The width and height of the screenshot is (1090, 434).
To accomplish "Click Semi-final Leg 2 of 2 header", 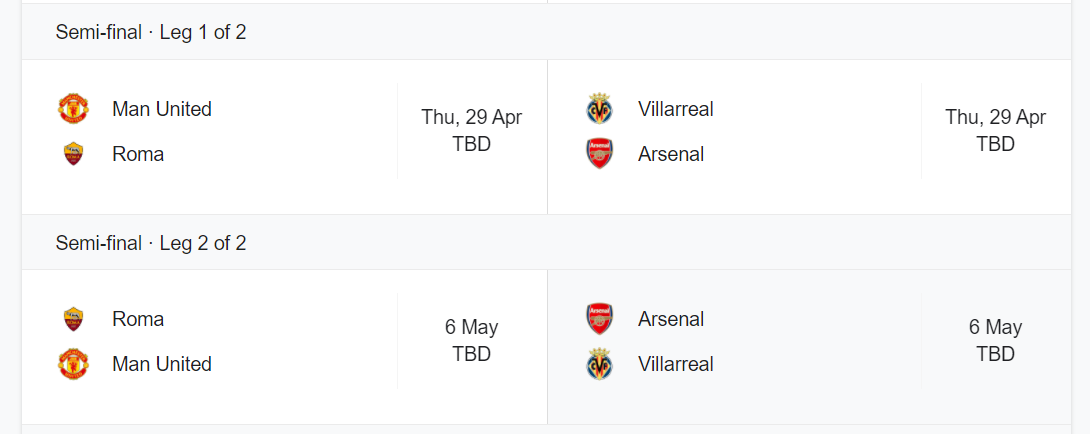I will [546, 243].
